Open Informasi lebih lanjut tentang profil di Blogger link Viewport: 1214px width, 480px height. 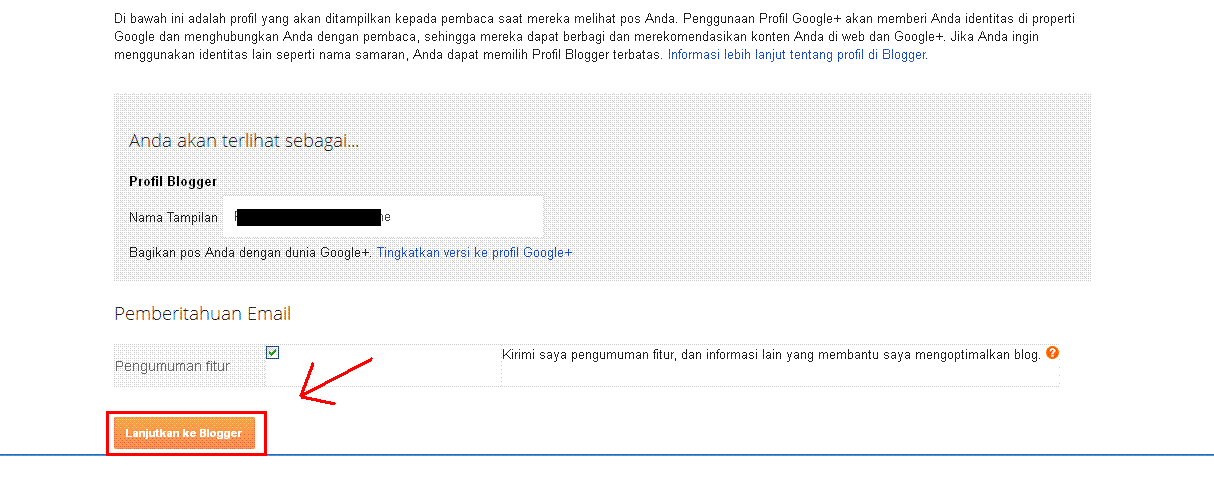point(797,55)
